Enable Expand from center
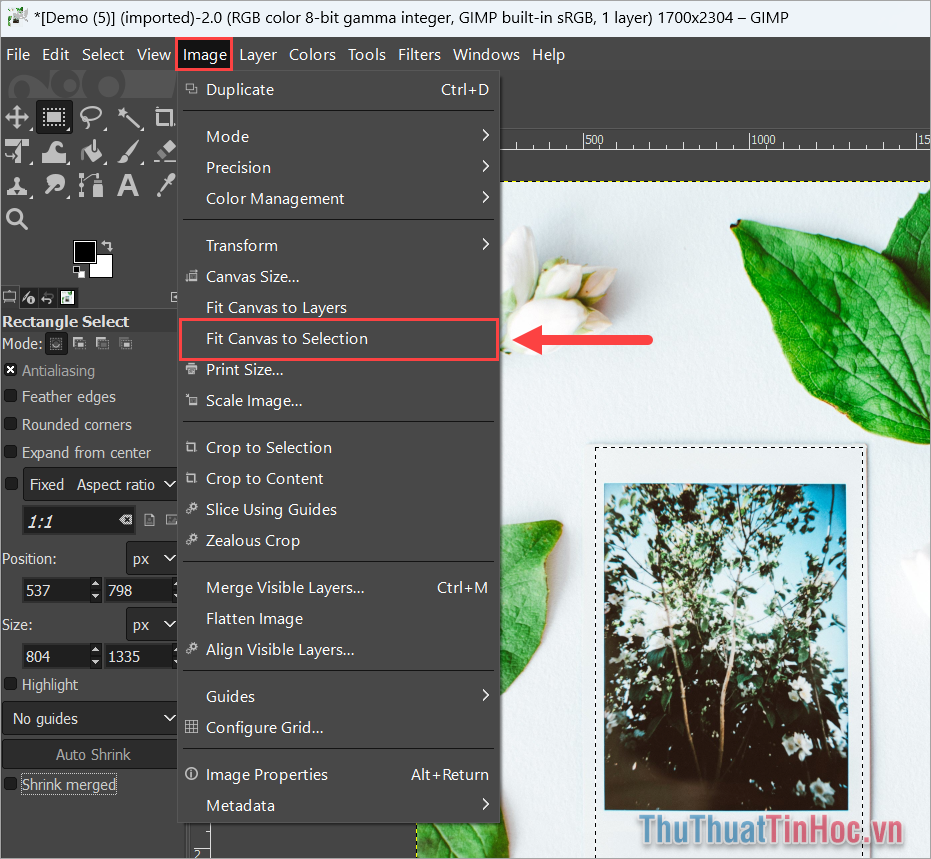931x859 pixels. pyautogui.click(x=11, y=452)
